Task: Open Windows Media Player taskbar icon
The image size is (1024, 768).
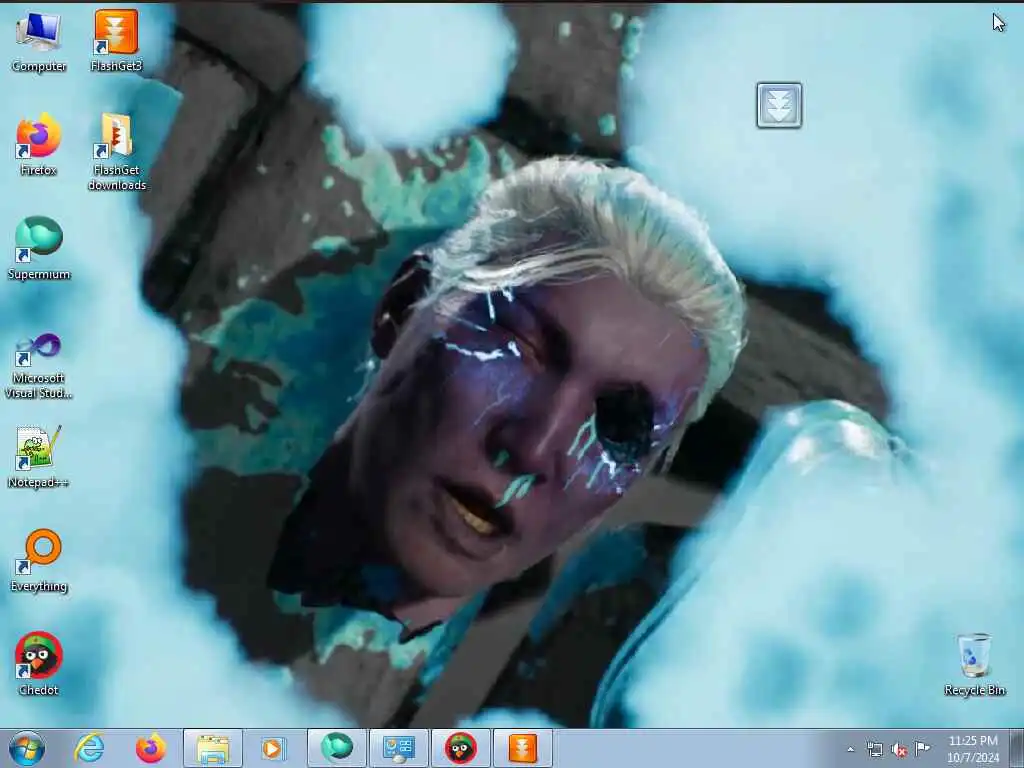Action: click(273, 748)
